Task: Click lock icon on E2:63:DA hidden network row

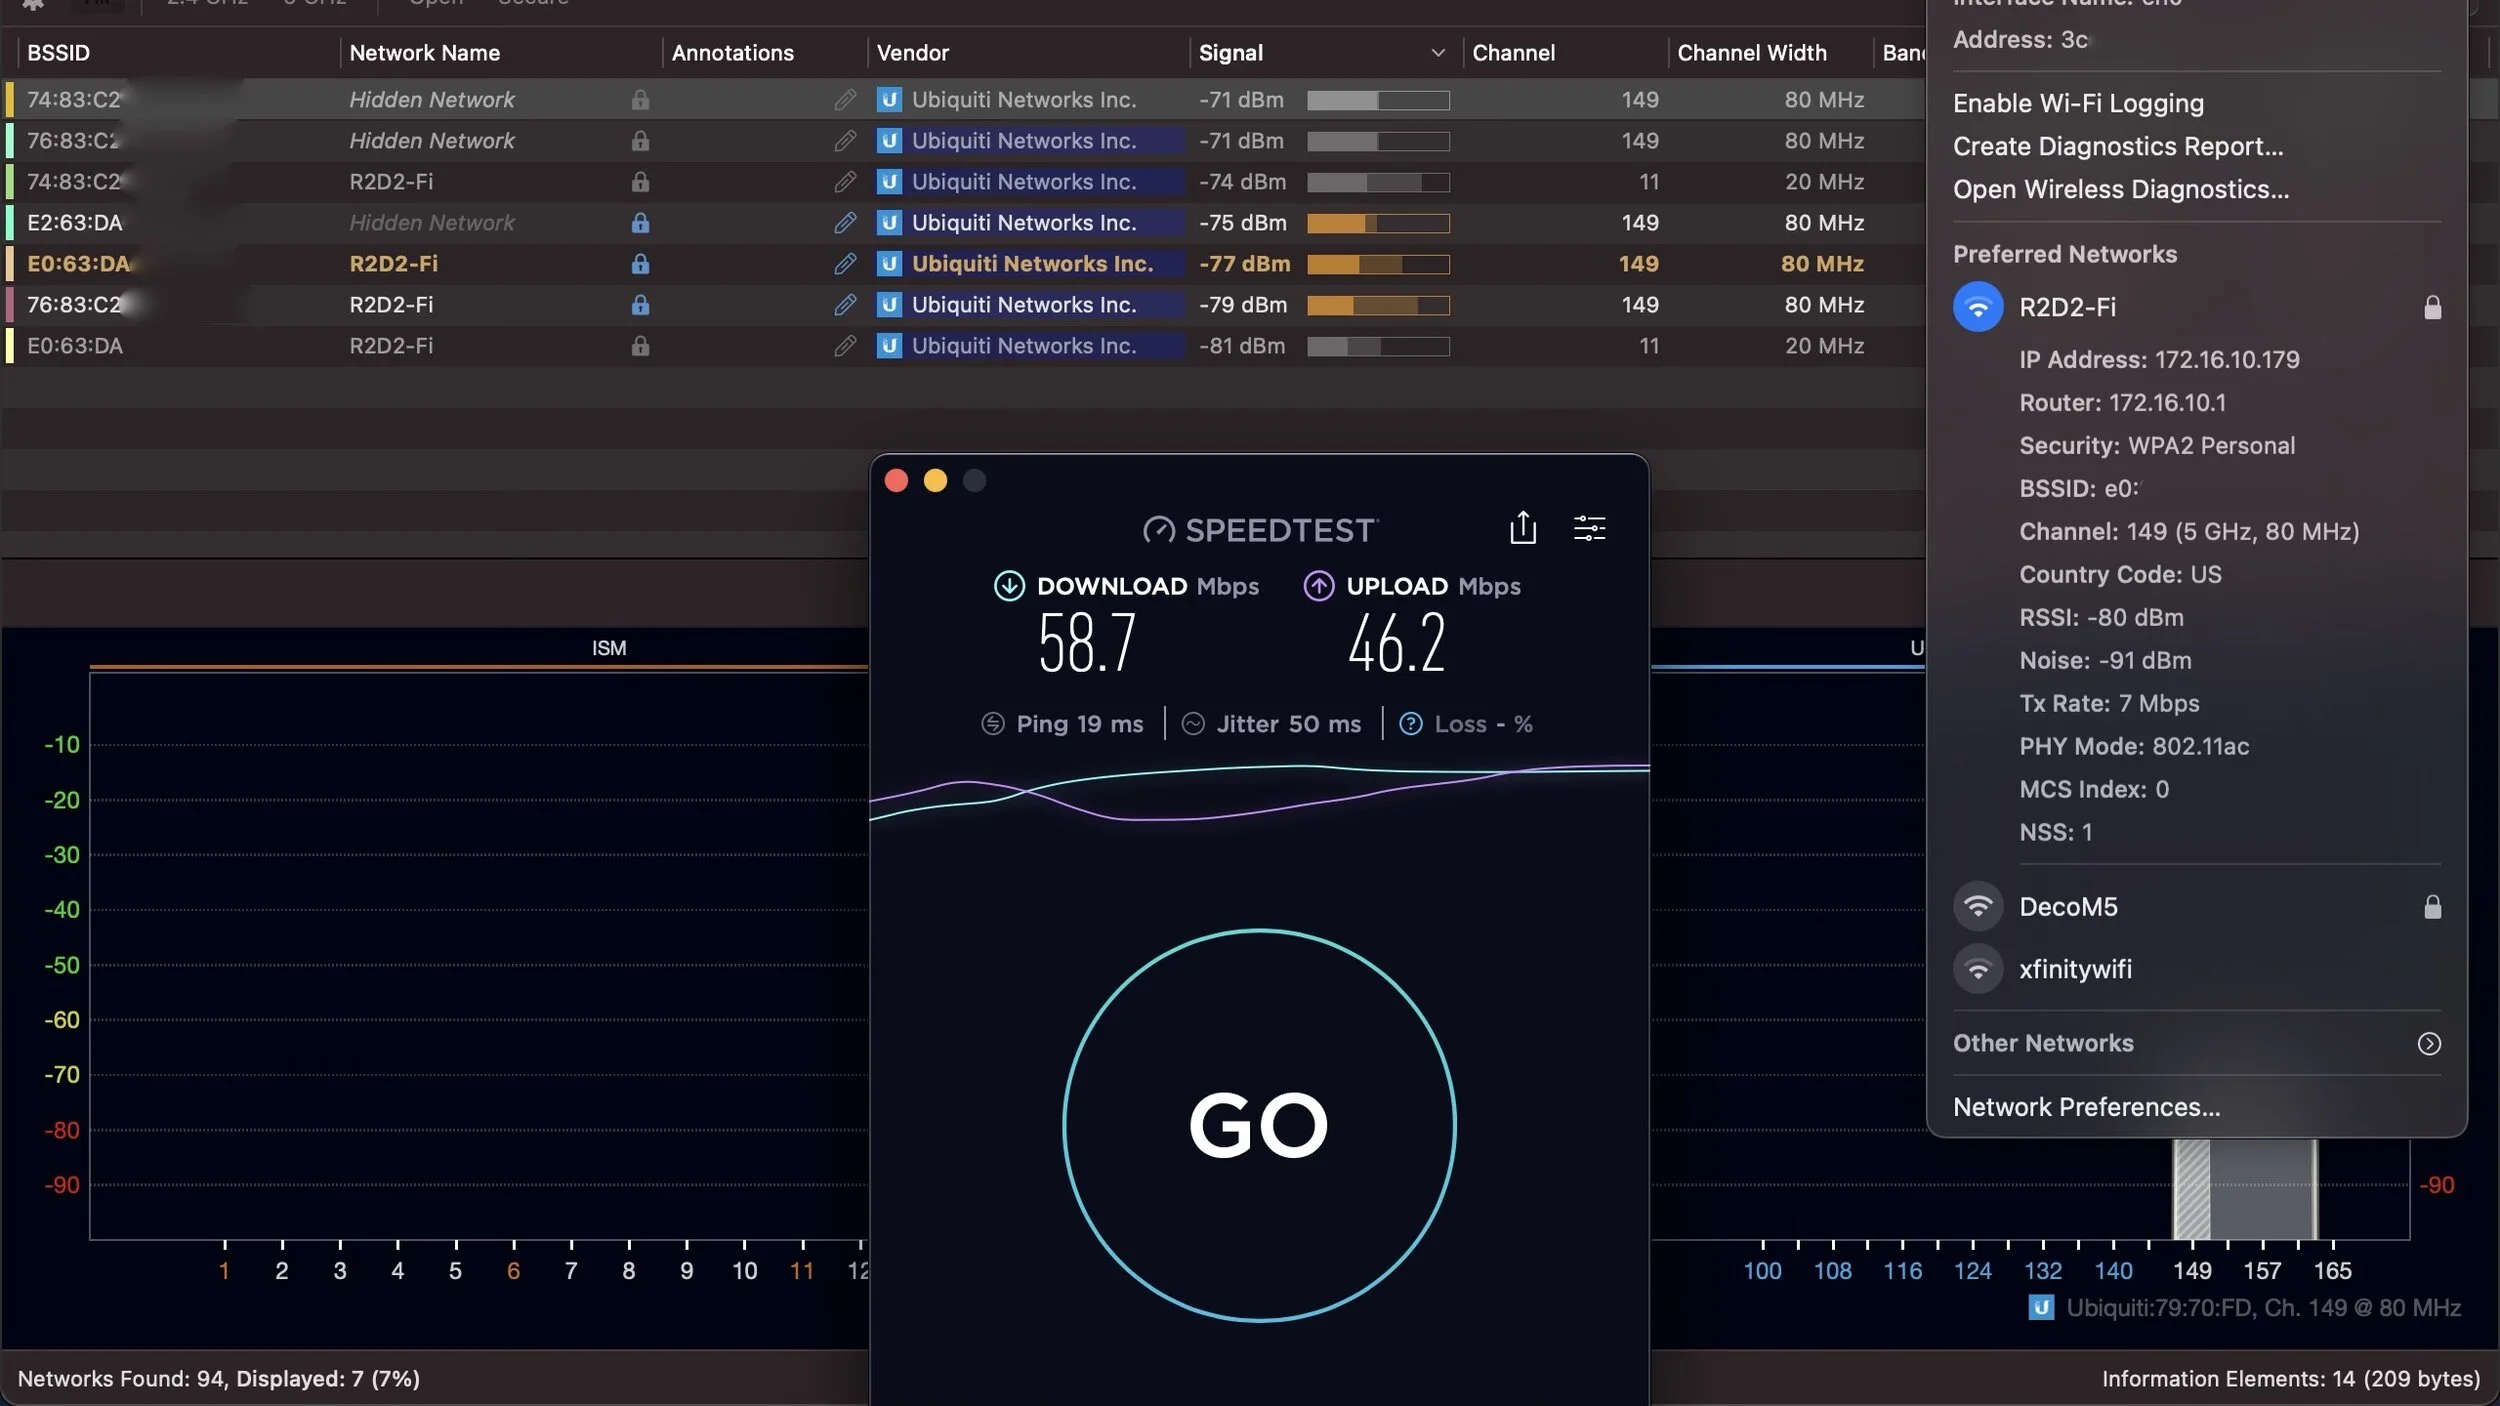Action: (x=640, y=223)
